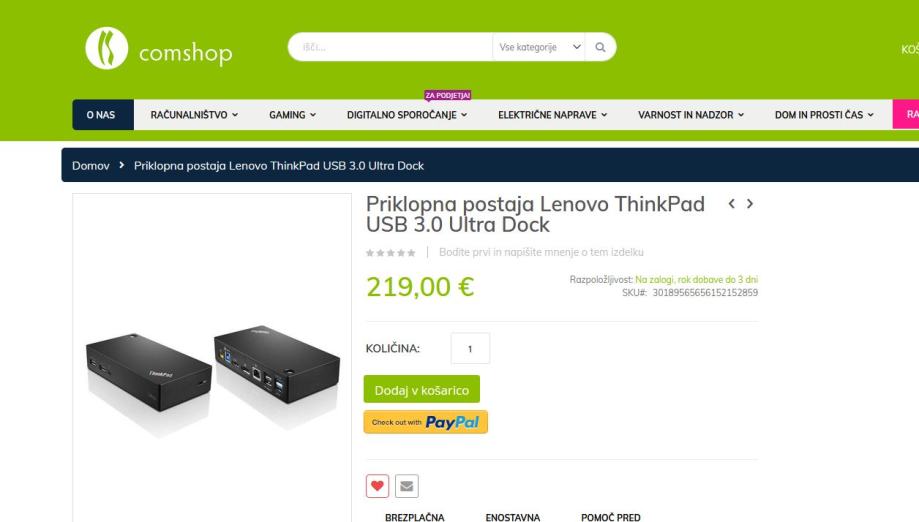
Task: Email product to a friend via envelope icon
Action: [407, 486]
